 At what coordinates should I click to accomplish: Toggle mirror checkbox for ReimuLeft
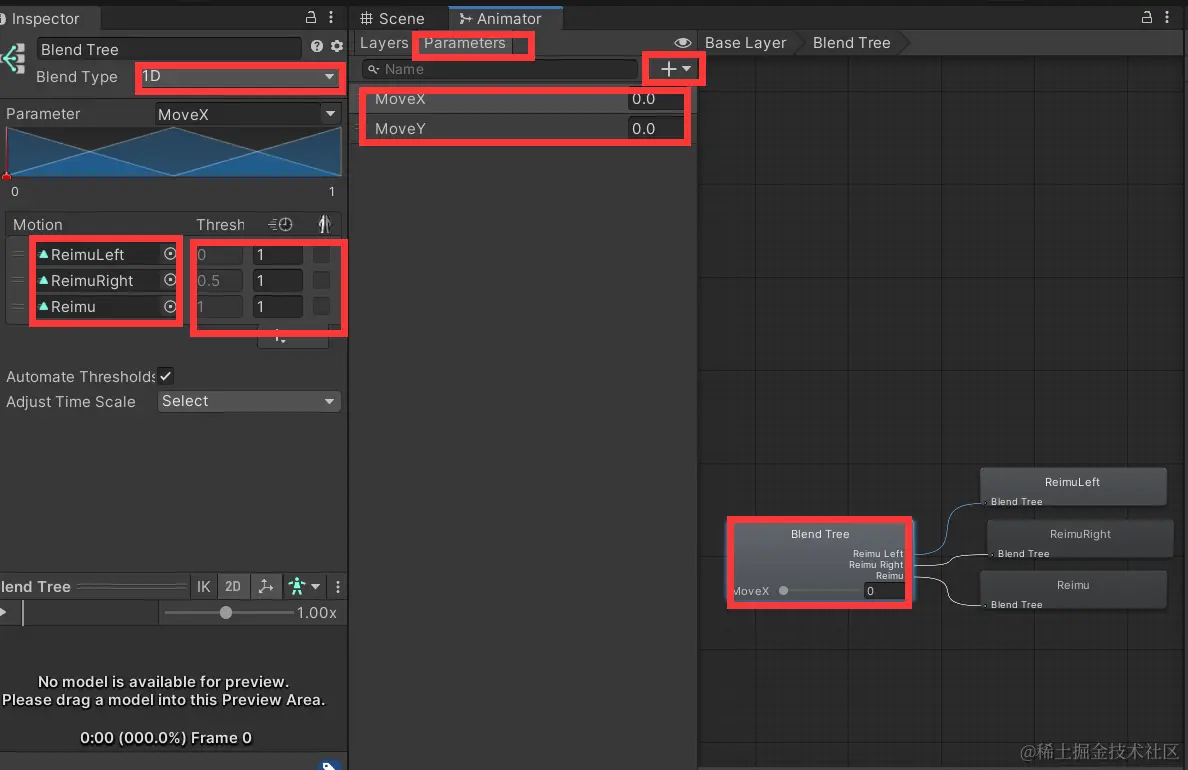coord(321,255)
